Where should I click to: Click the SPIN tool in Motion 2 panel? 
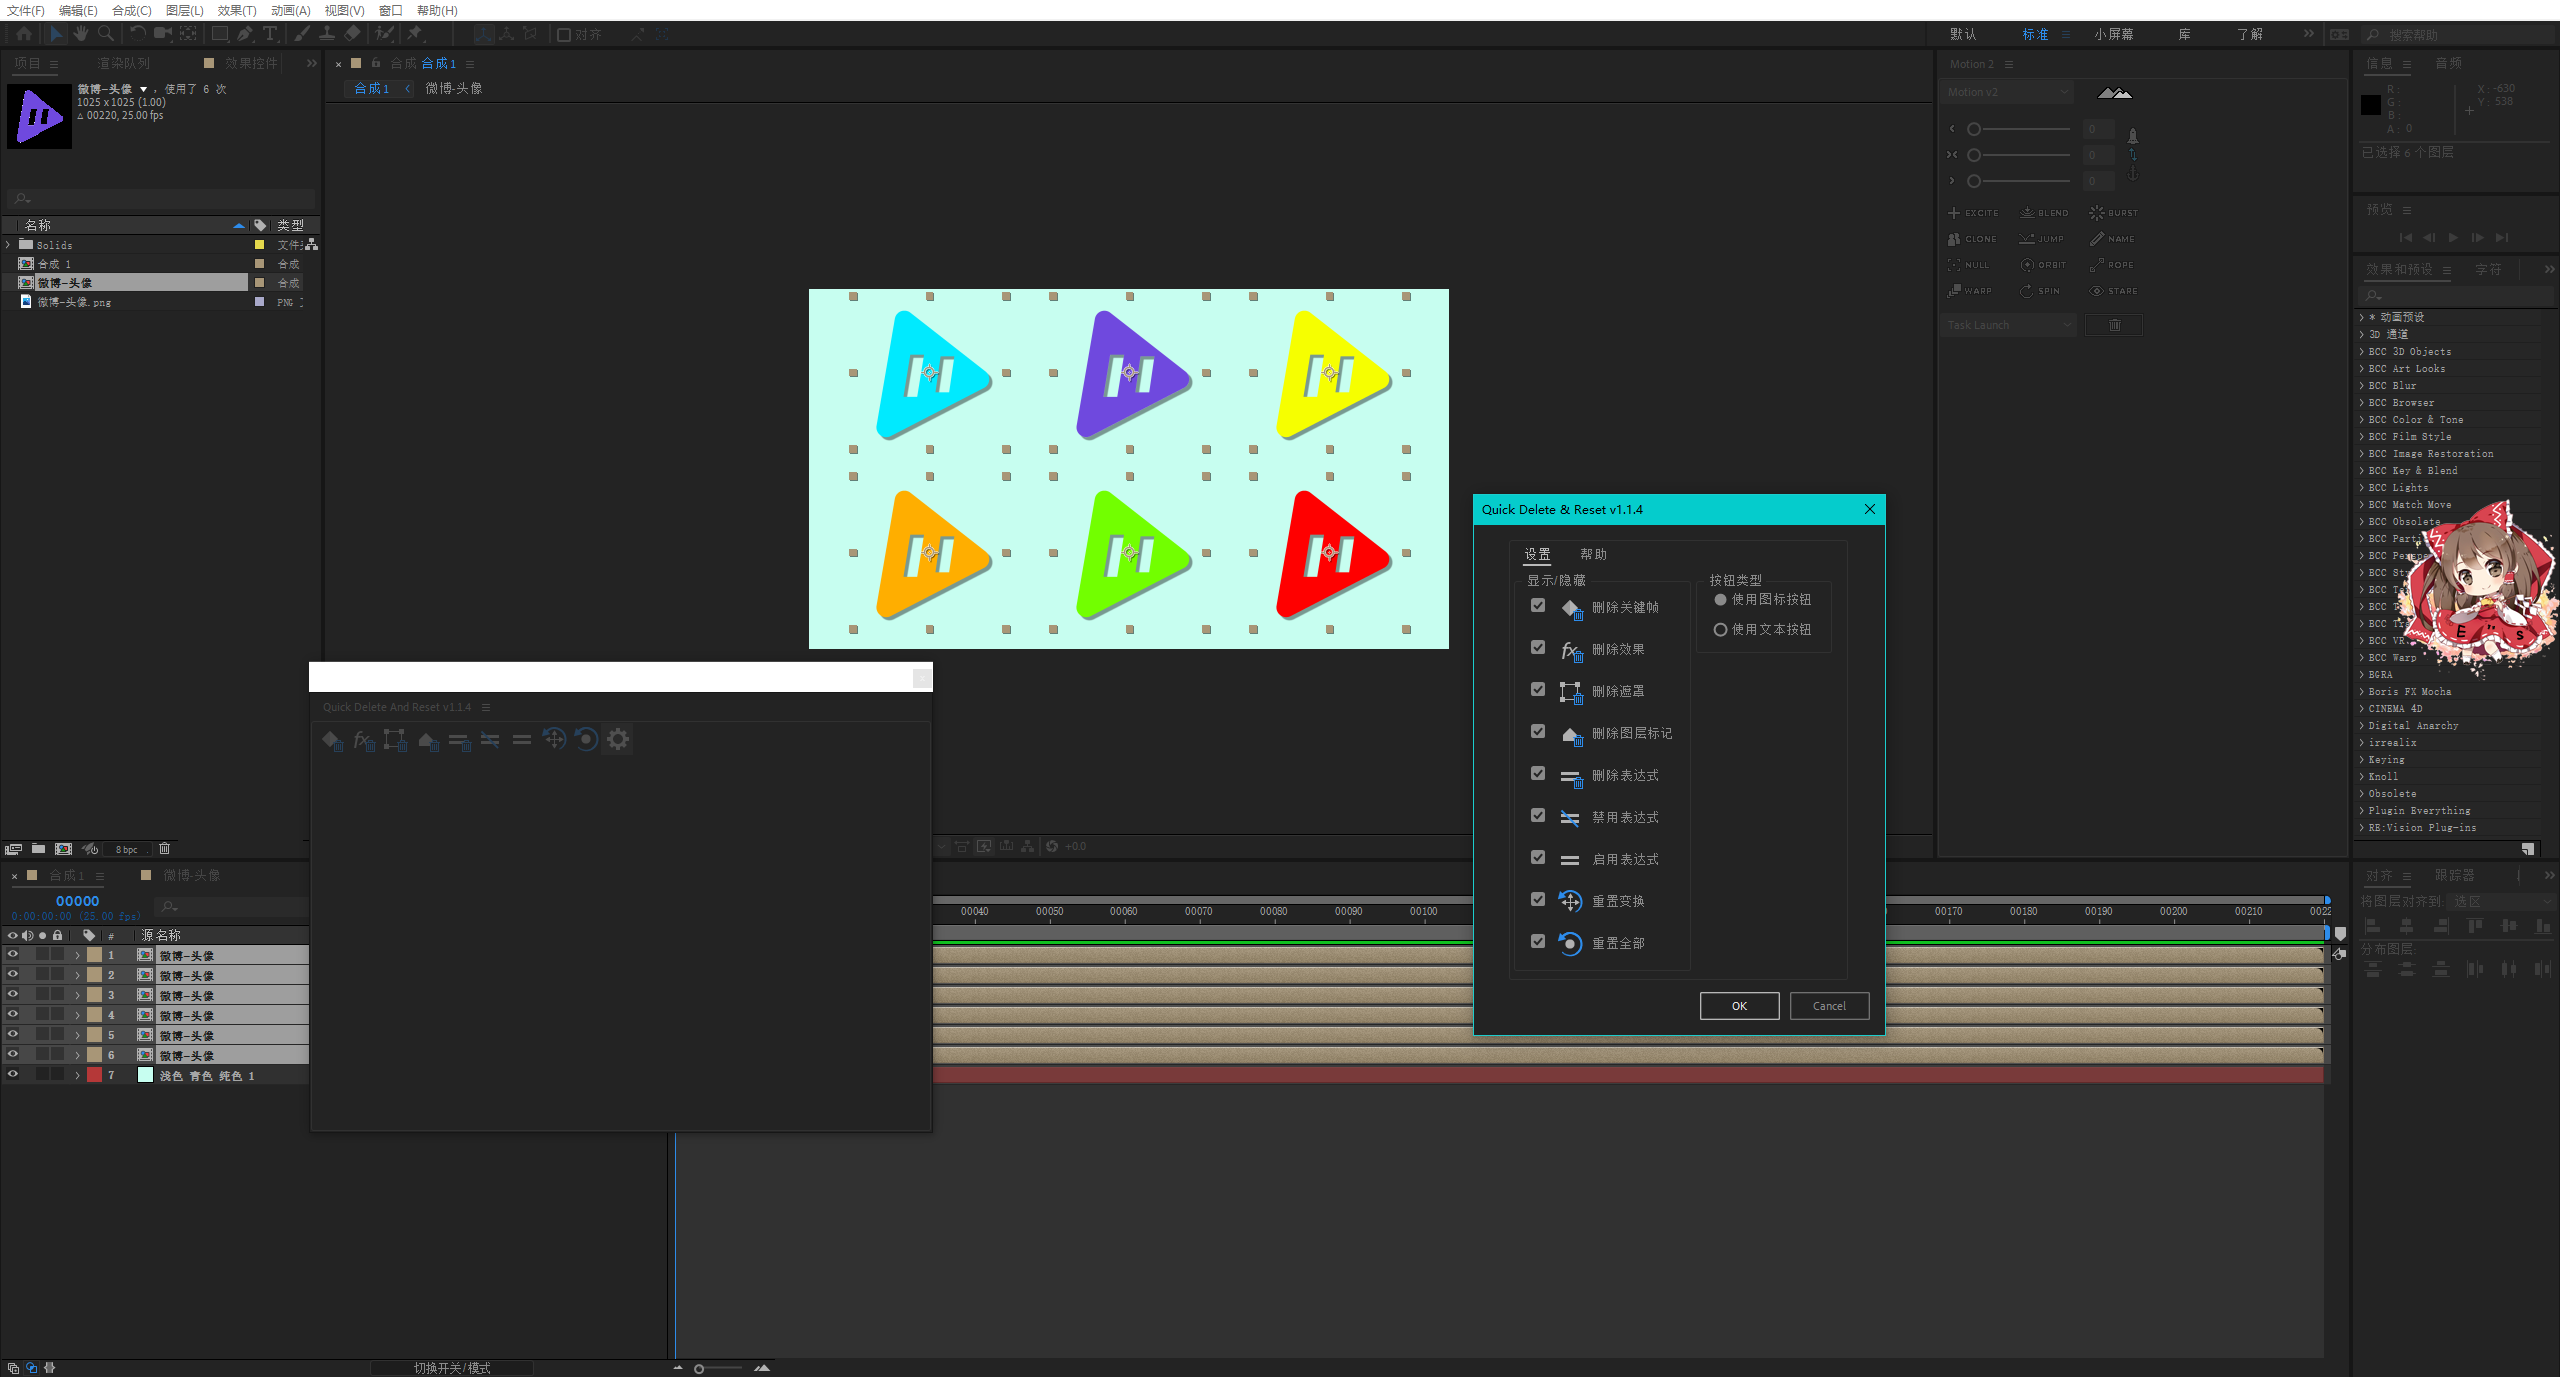2039,291
